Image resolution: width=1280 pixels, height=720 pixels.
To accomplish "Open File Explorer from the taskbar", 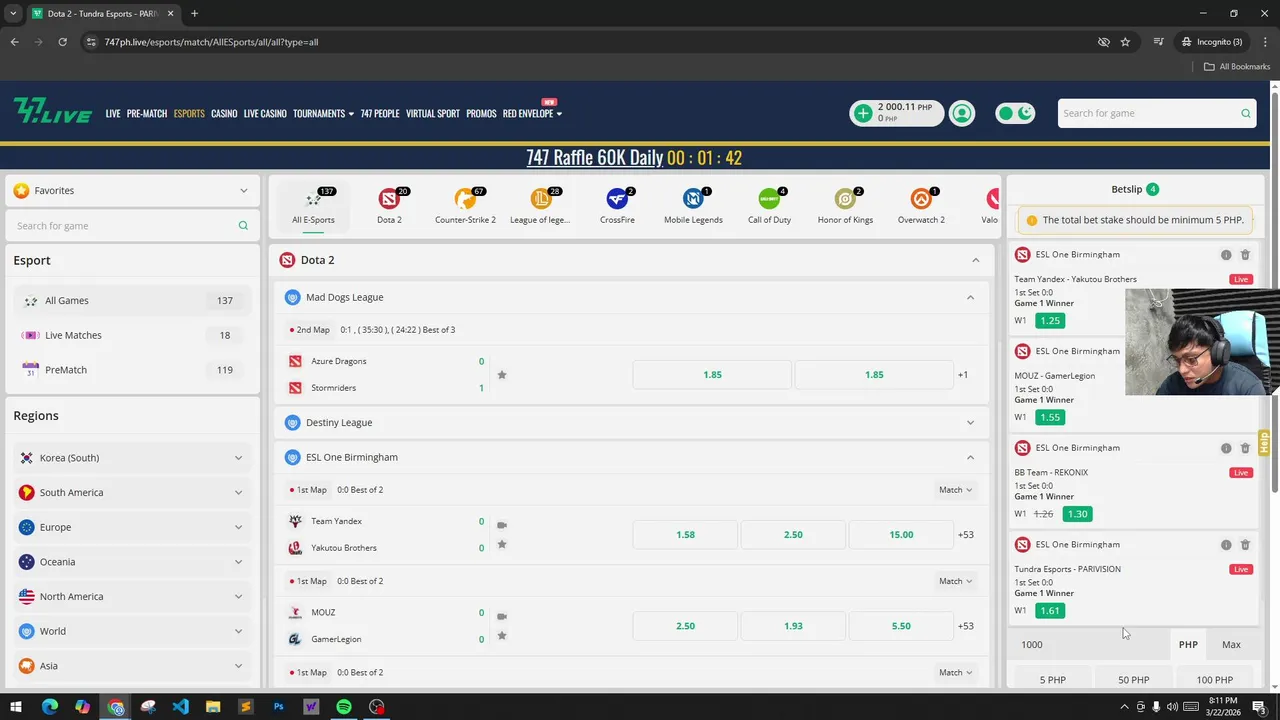I will [x=213, y=707].
